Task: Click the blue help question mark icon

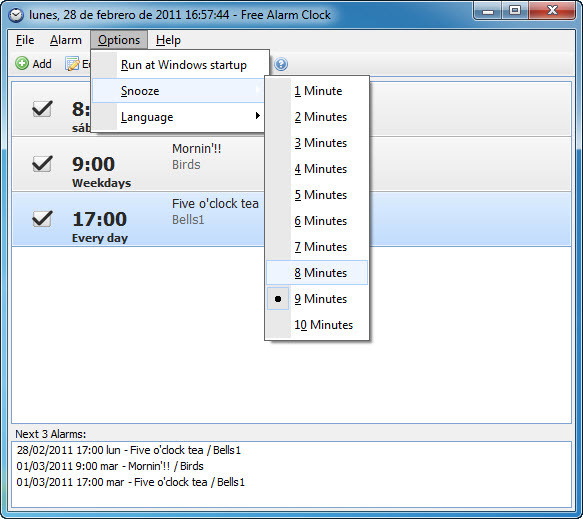Action: click(281, 64)
